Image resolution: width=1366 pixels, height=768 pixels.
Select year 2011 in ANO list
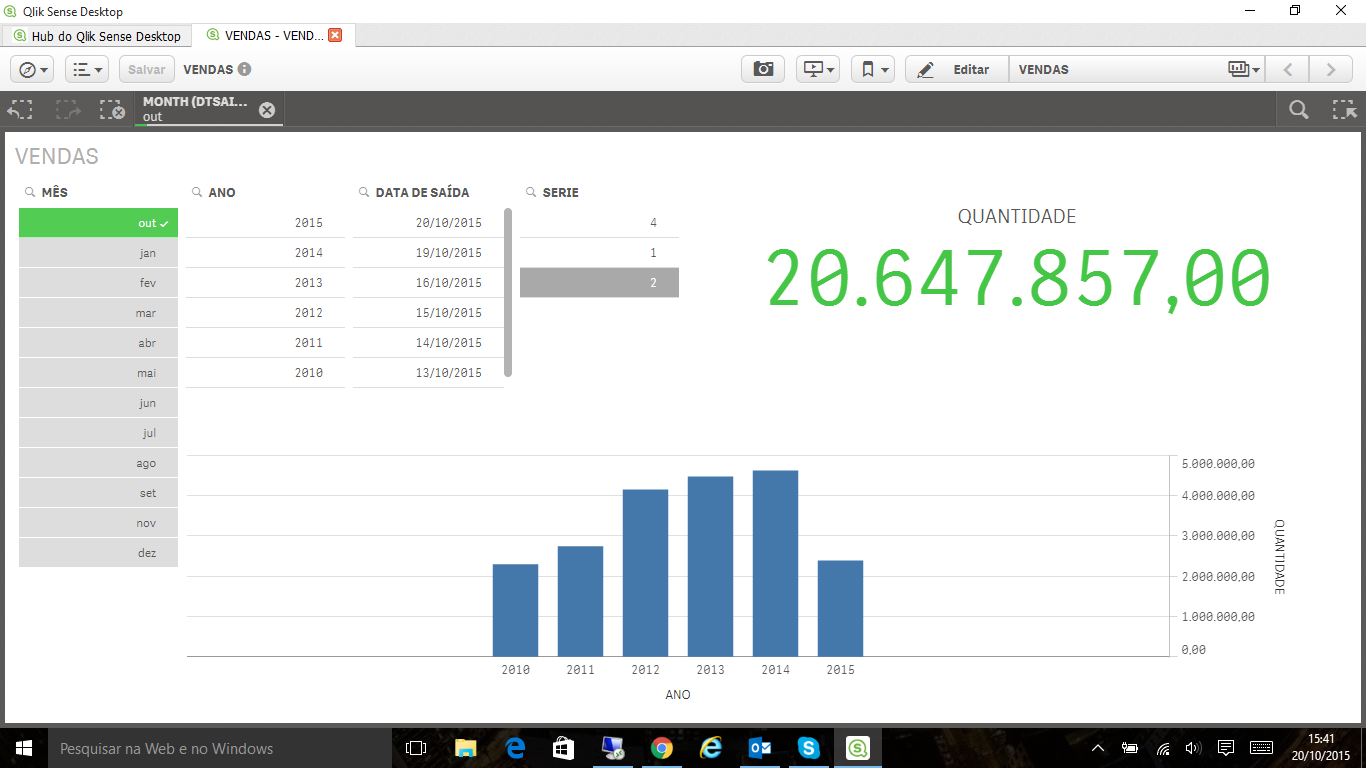[x=265, y=343]
